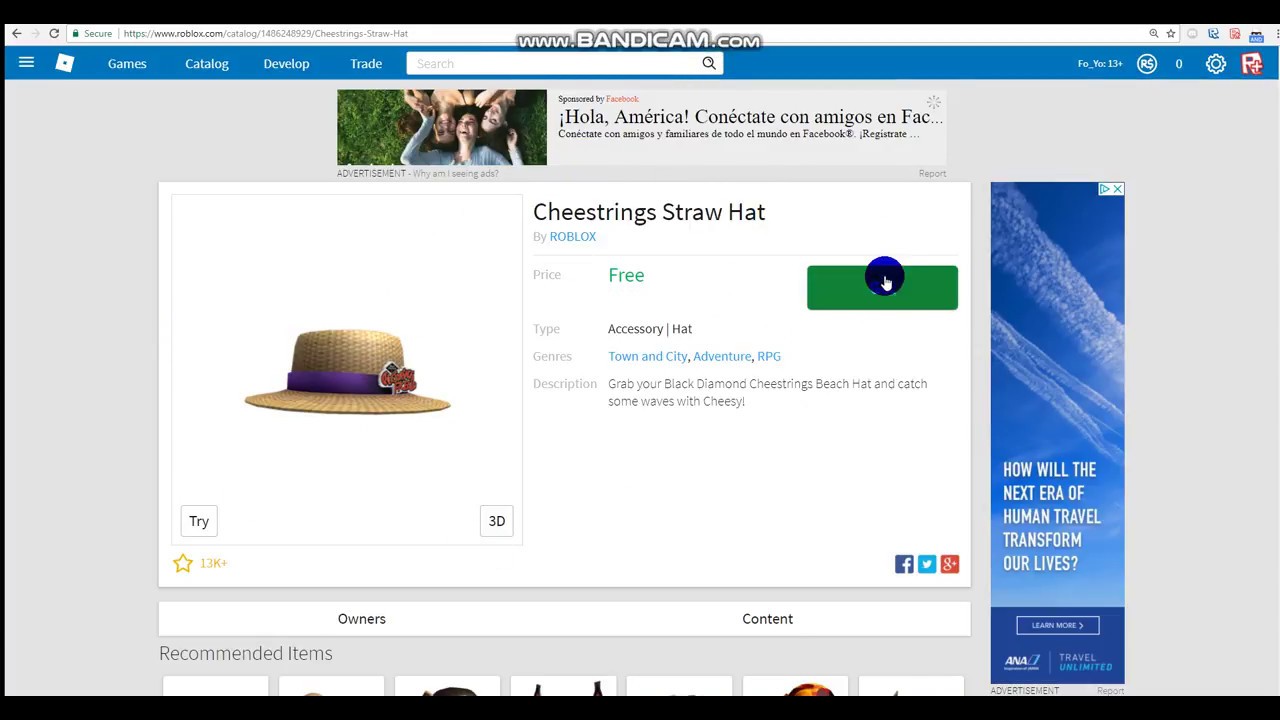Open the hamburger navigation menu
The height and width of the screenshot is (720, 1280).
tap(26, 63)
